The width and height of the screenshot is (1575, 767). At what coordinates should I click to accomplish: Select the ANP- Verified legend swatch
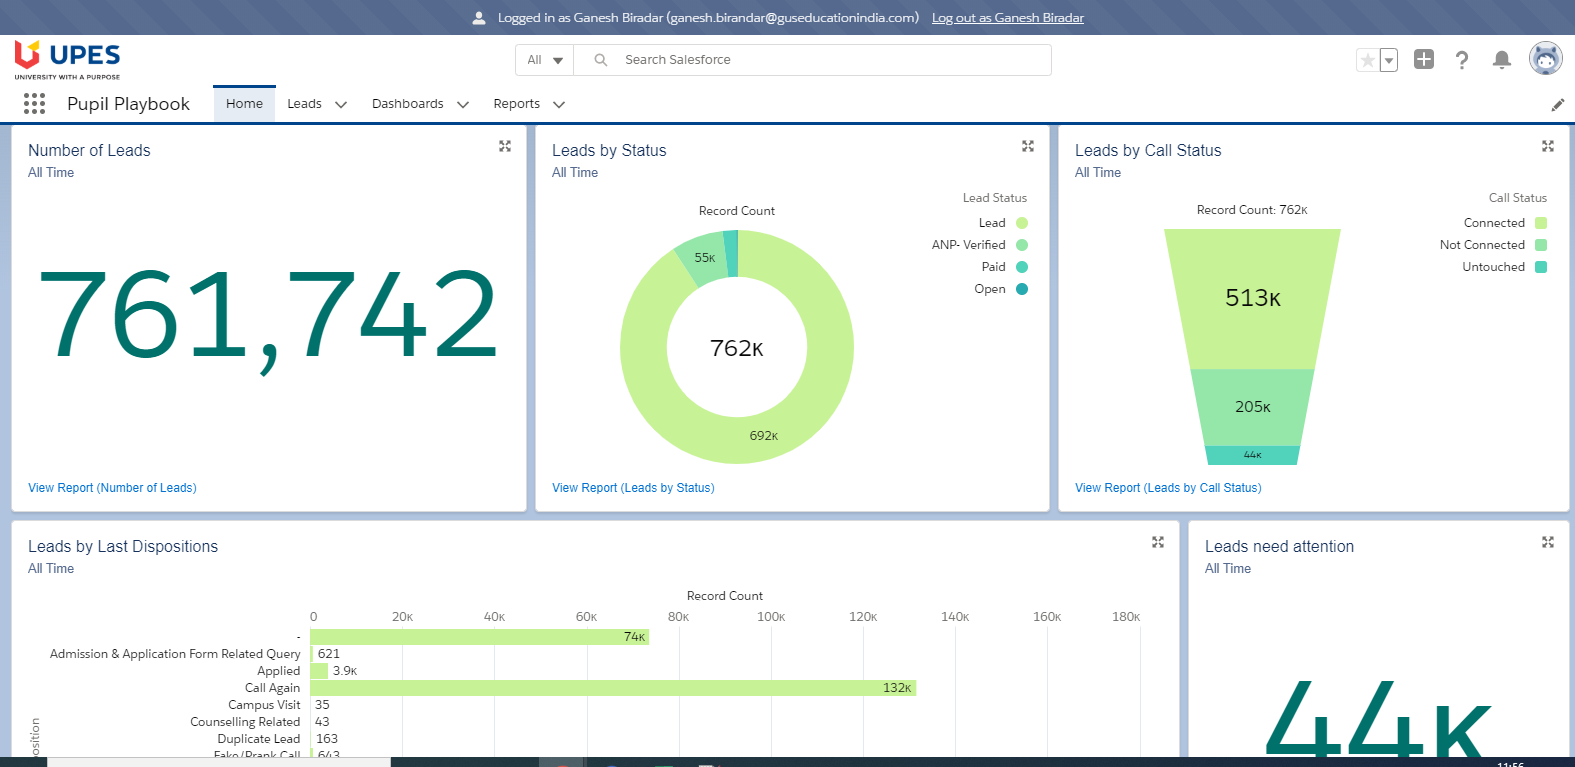point(1022,245)
